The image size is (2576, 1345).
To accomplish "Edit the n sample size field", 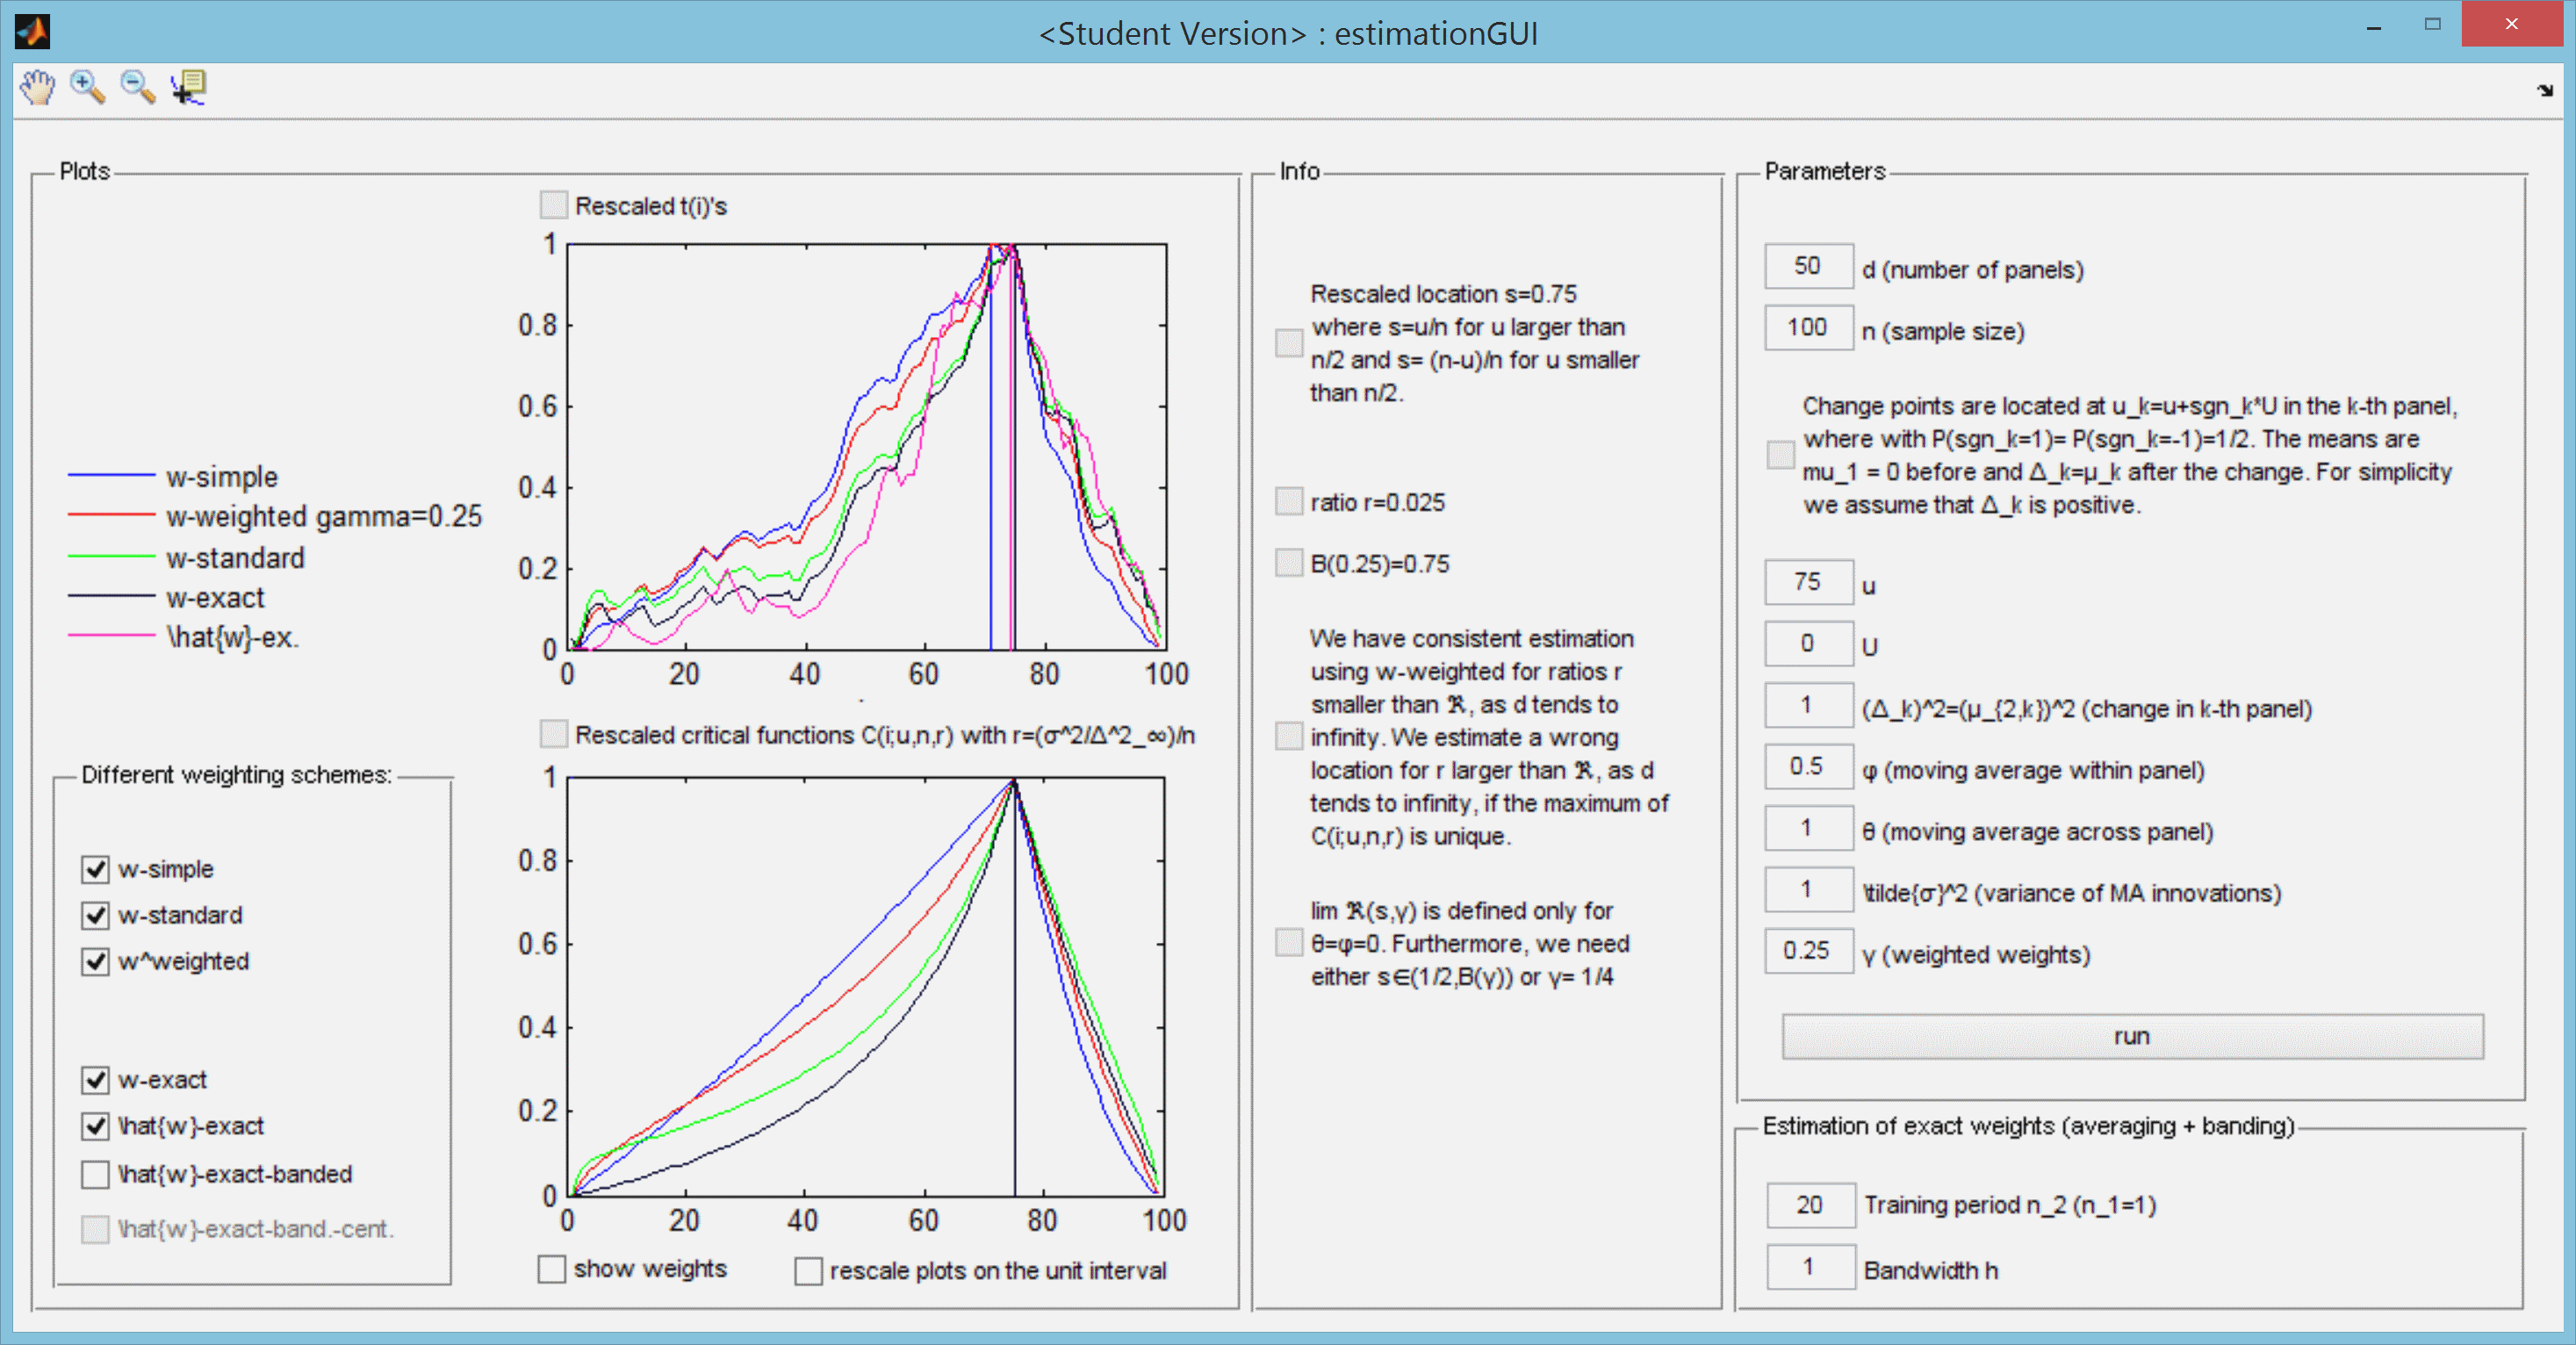I will pos(1808,328).
